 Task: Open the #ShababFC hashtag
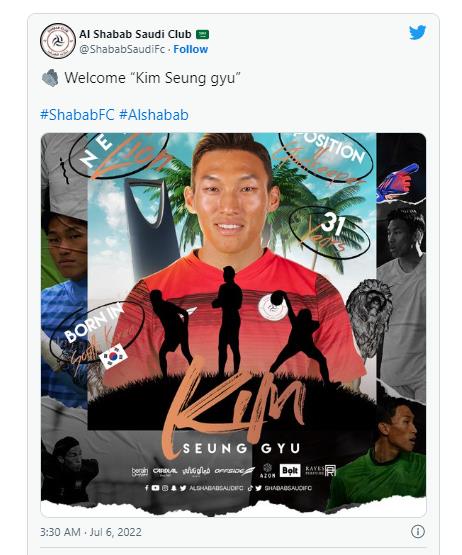(77, 115)
